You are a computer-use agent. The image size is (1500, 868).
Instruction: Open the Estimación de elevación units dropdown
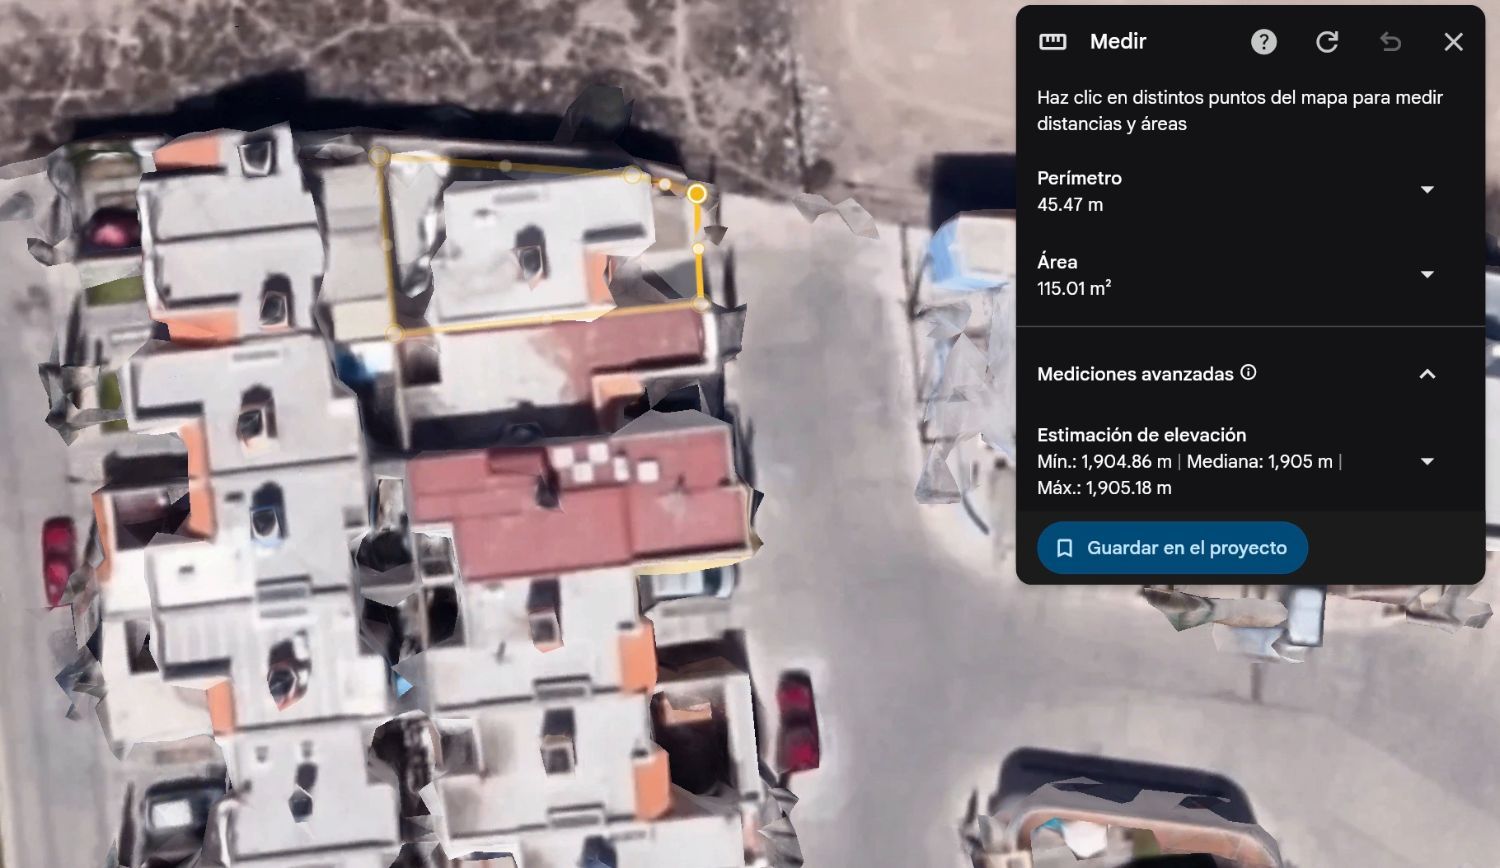pos(1427,461)
